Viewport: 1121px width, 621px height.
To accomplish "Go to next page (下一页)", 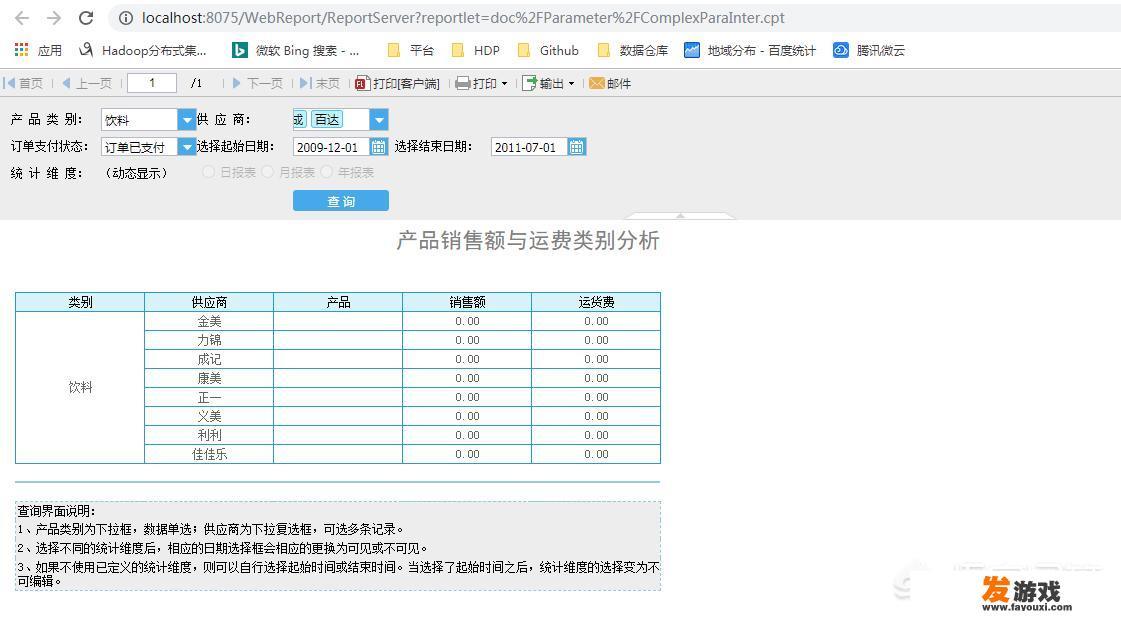I will pyautogui.click(x=257, y=84).
